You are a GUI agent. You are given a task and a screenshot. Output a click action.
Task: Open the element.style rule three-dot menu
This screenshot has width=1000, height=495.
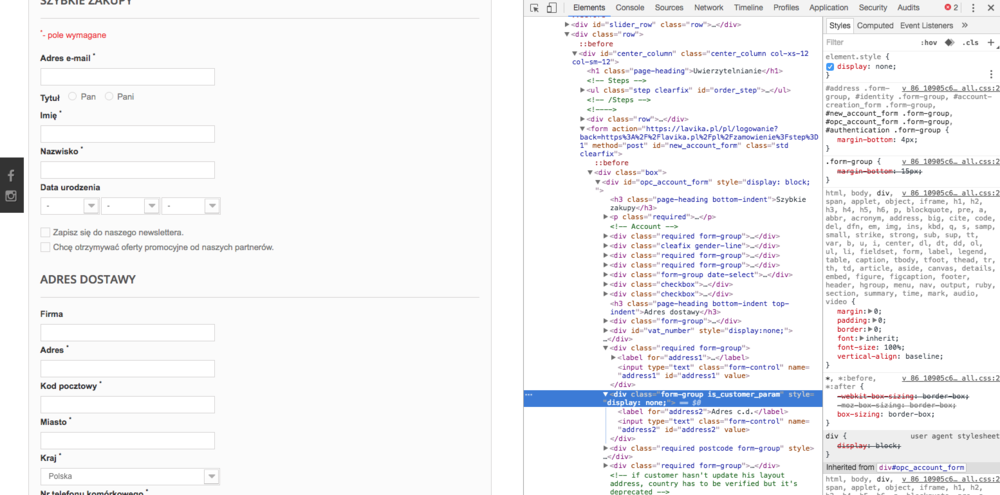[x=991, y=74]
